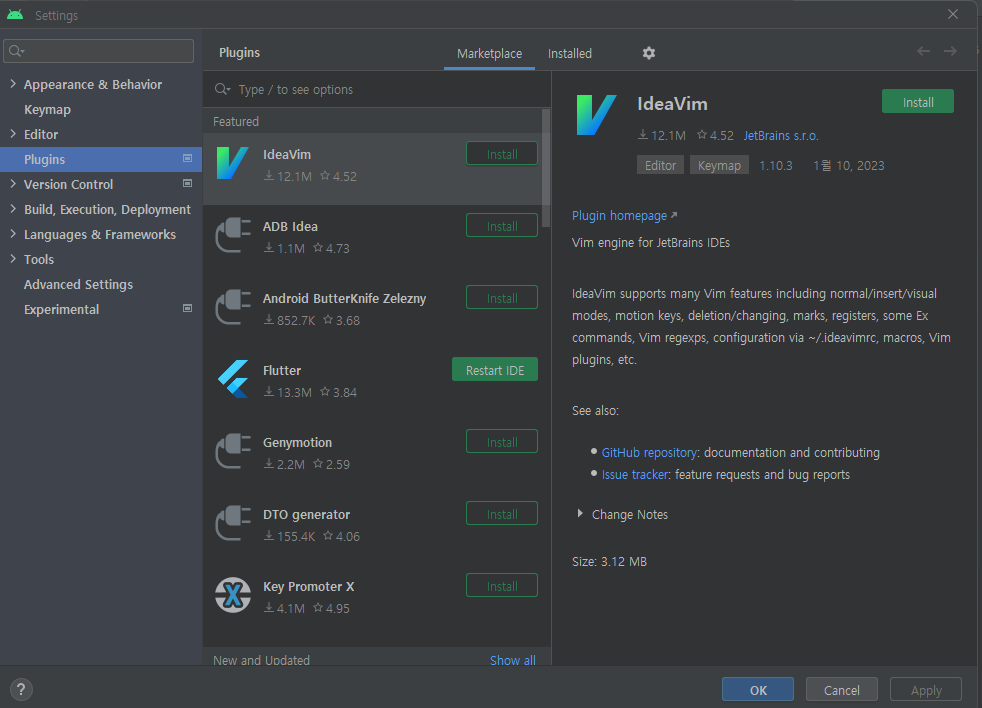
Task: Expand Build, Execution, Deployment node
Action: click(13, 209)
